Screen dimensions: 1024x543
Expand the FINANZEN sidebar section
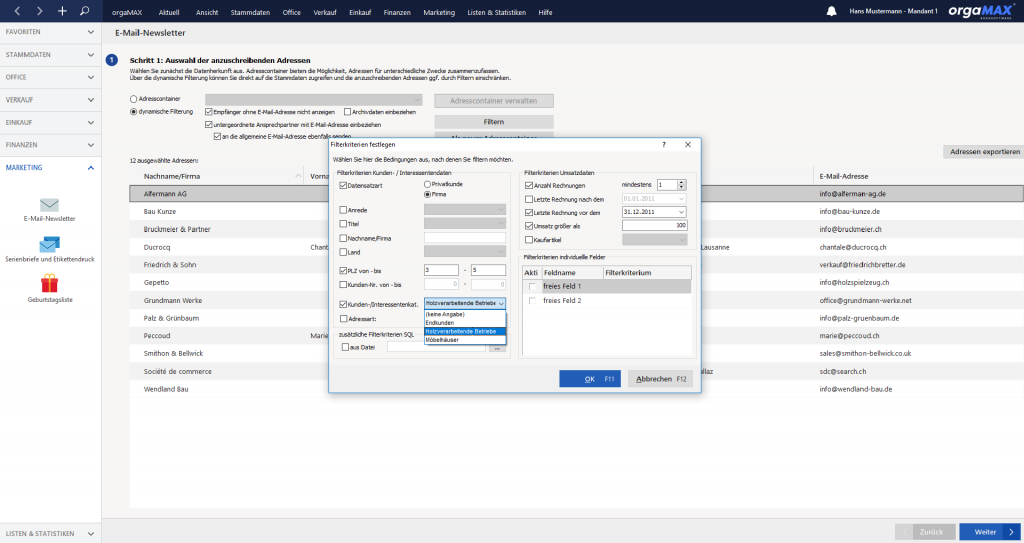coord(50,145)
